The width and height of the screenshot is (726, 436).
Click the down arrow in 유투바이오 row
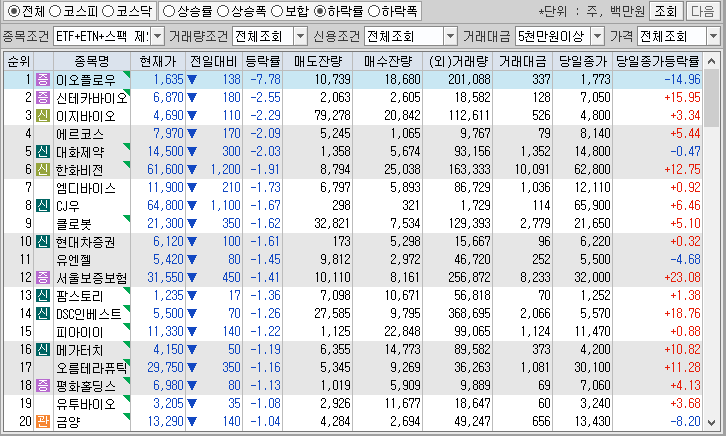(192, 404)
